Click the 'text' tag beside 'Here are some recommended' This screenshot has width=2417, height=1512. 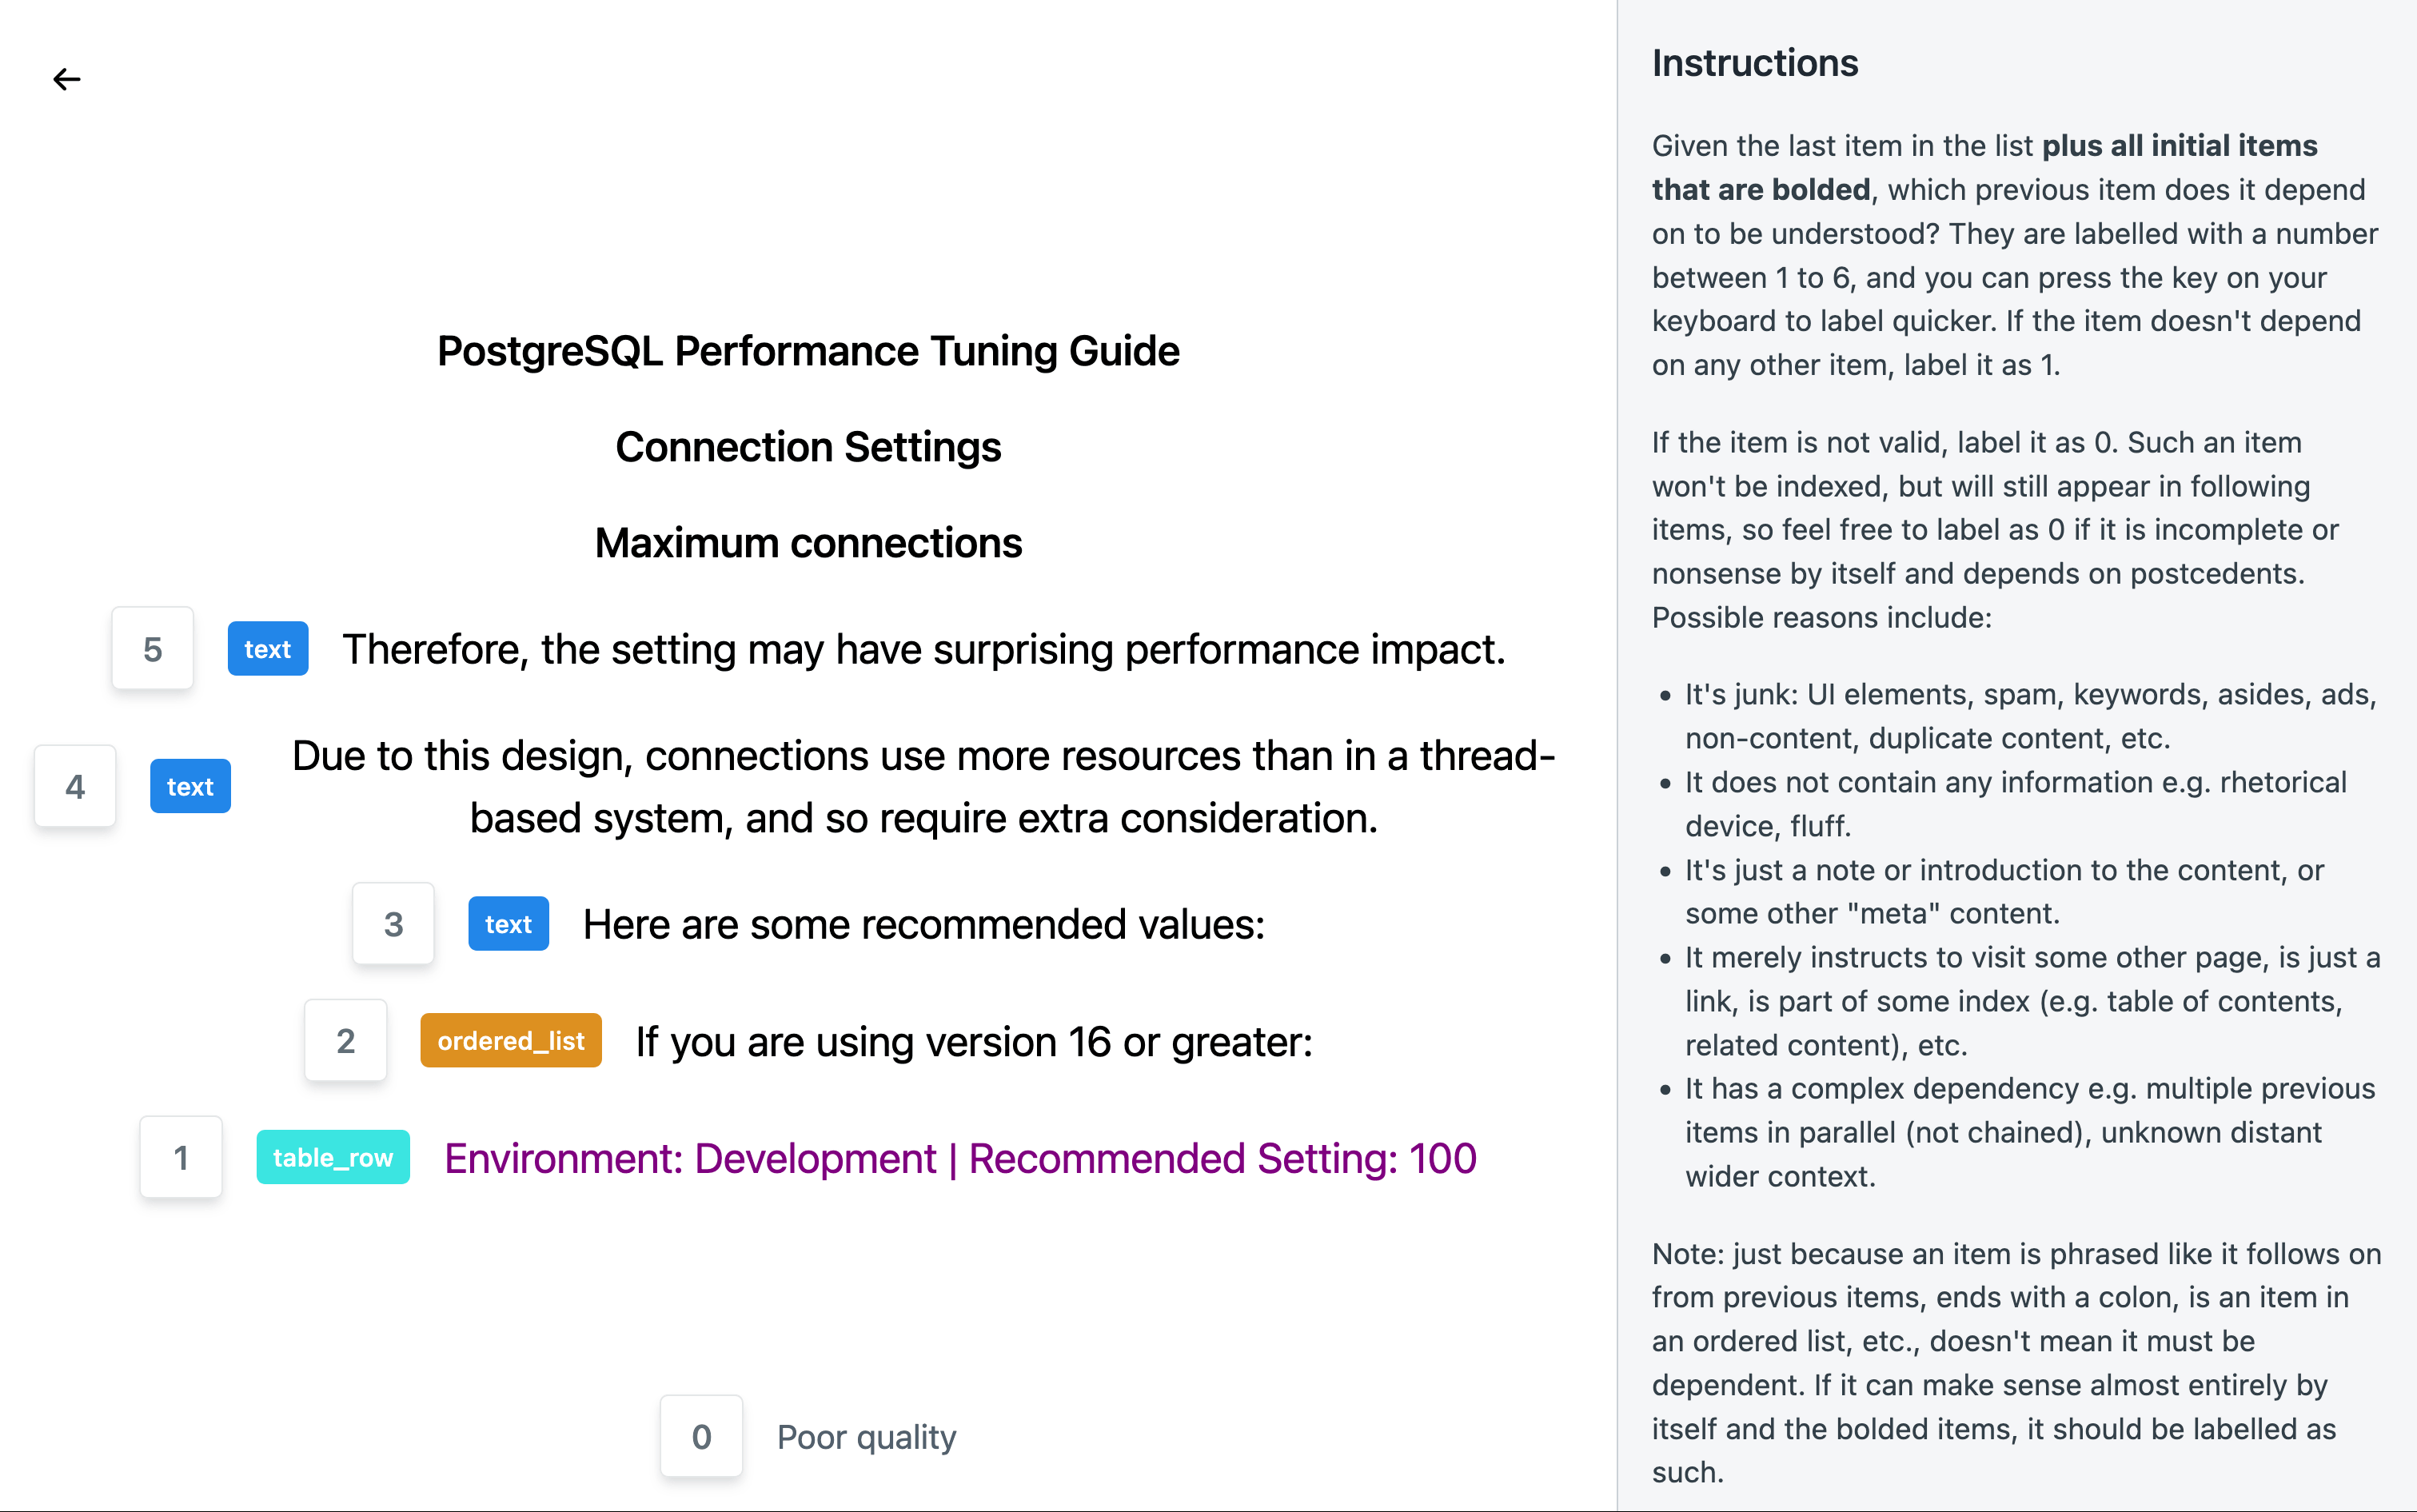[508, 924]
